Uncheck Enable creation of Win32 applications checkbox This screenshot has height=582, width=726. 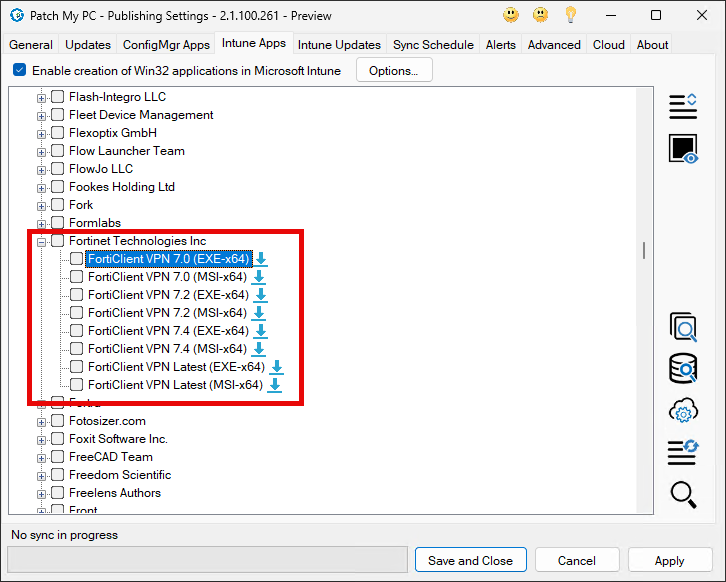[x=19, y=71]
